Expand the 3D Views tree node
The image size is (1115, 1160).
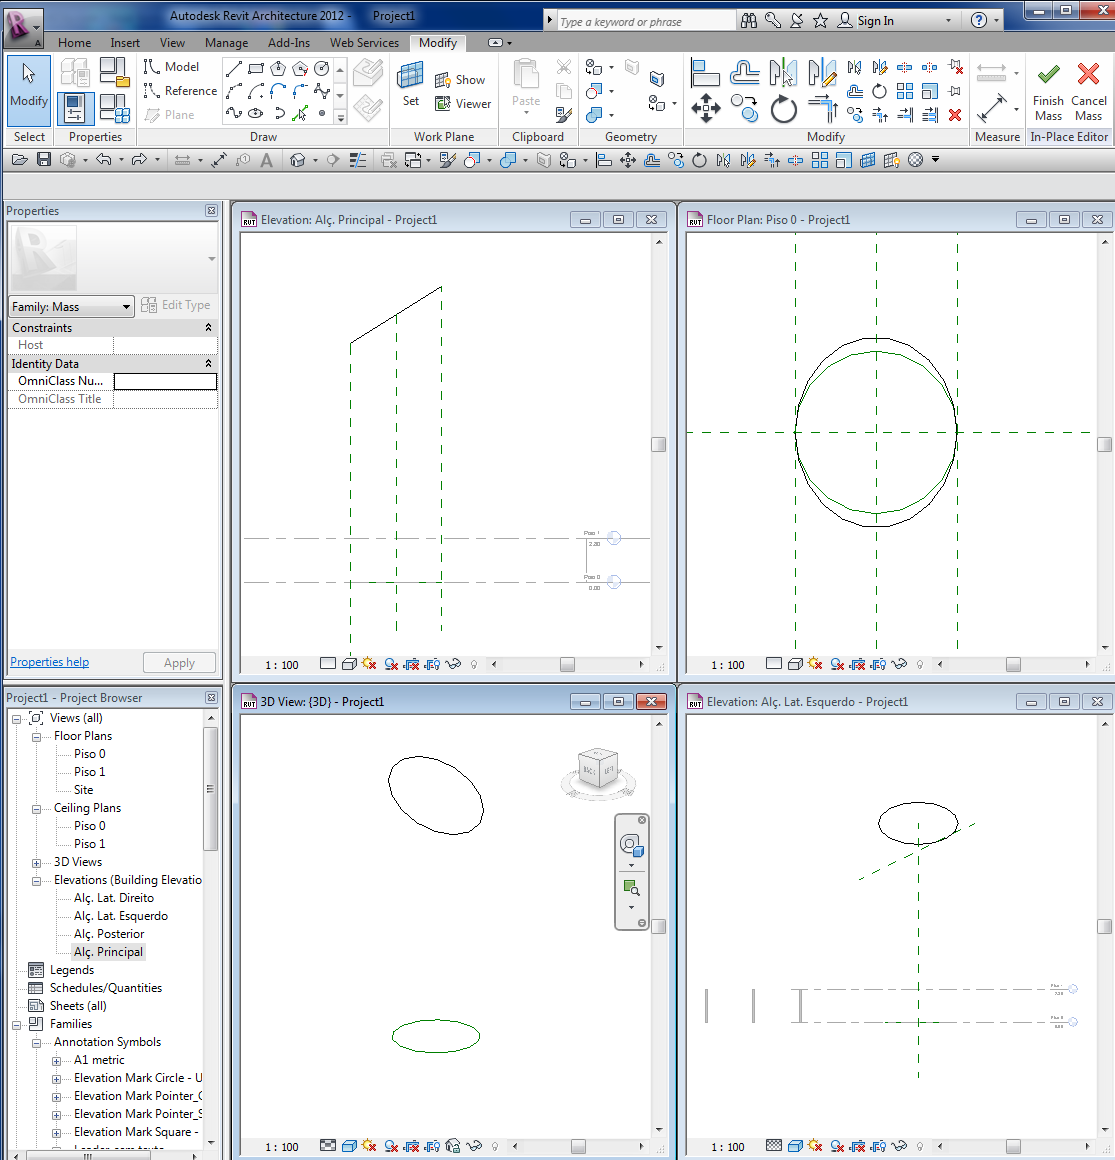coord(36,863)
